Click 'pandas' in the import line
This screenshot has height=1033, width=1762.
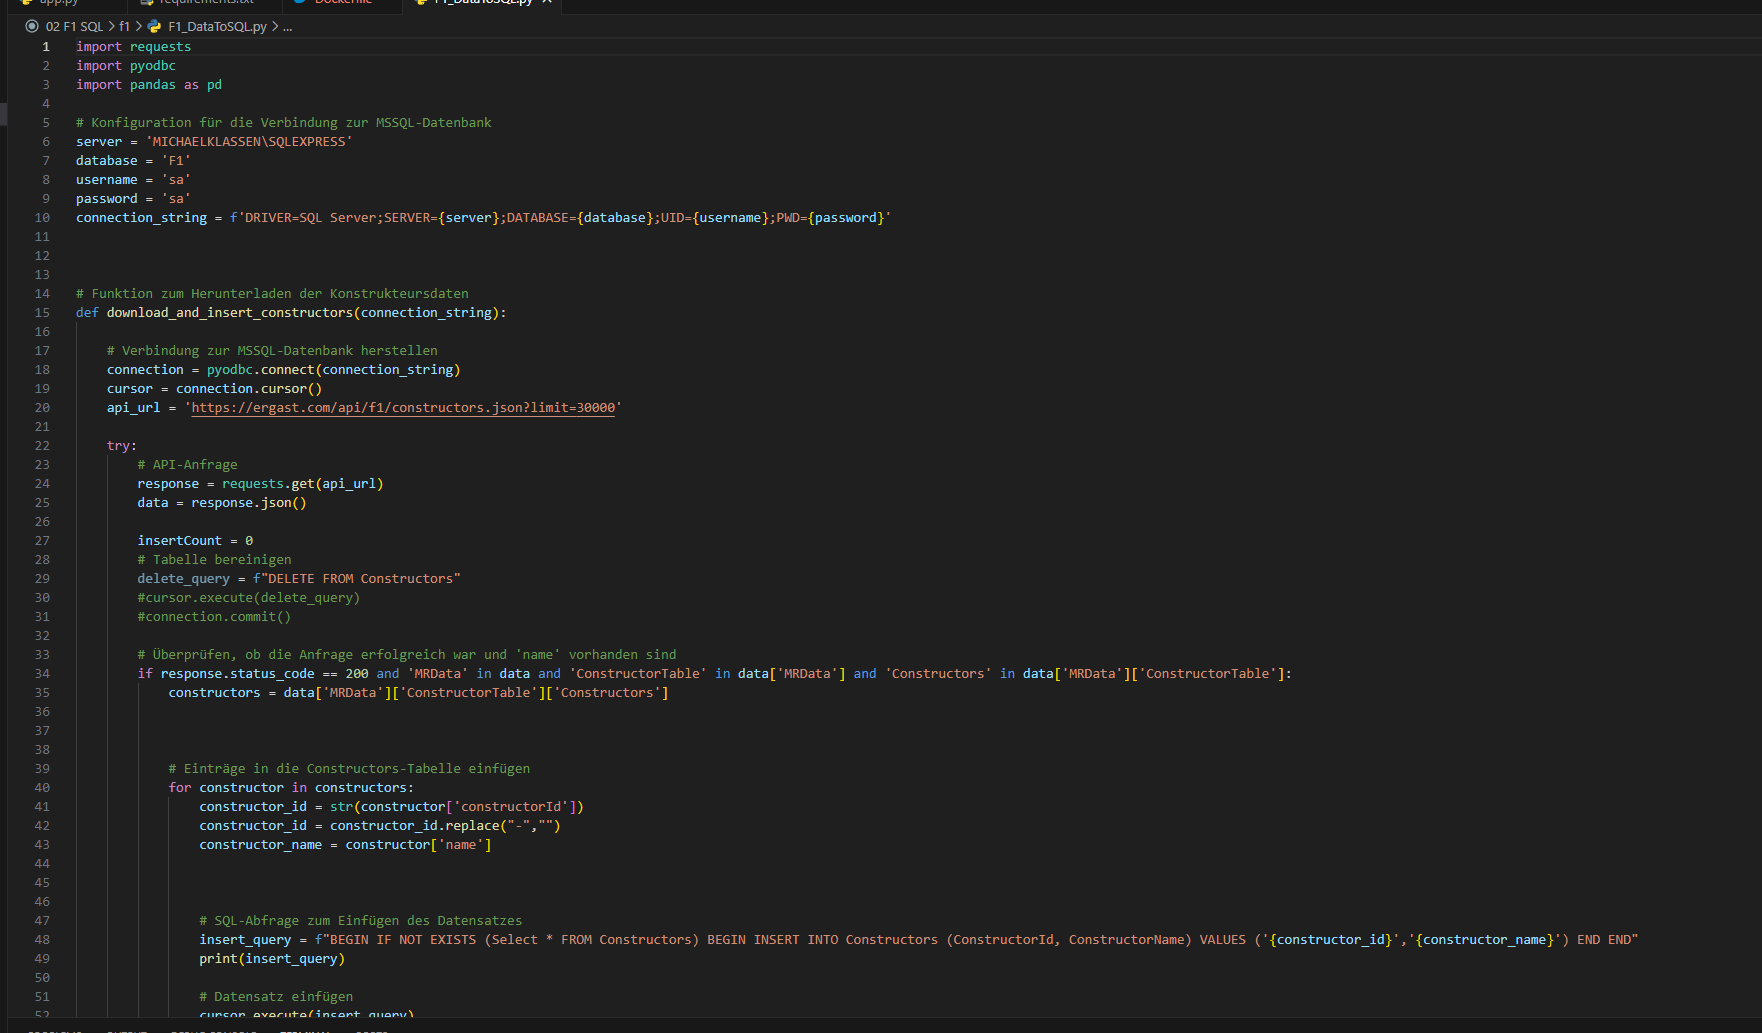(x=153, y=85)
